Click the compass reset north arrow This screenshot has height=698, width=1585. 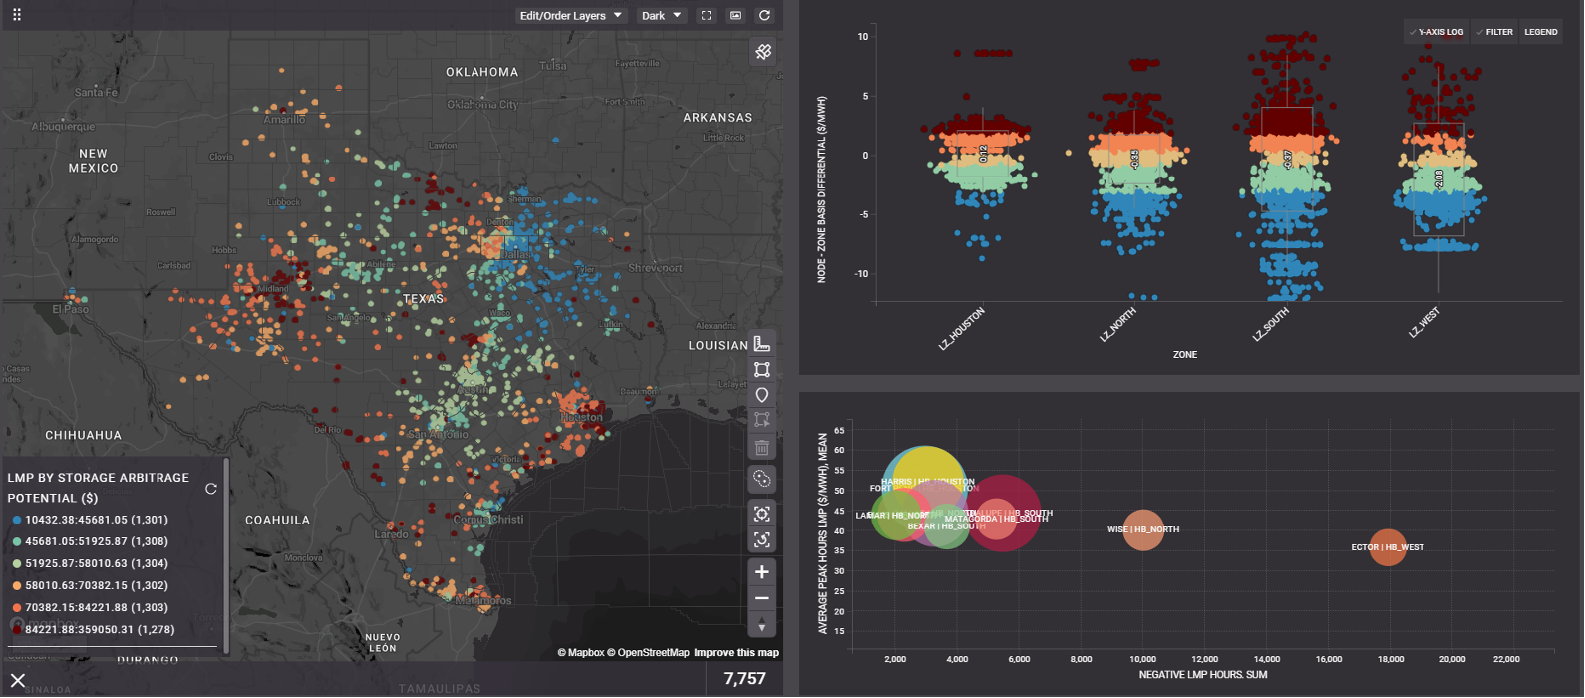pyautogui.click(x=762, y=625)
